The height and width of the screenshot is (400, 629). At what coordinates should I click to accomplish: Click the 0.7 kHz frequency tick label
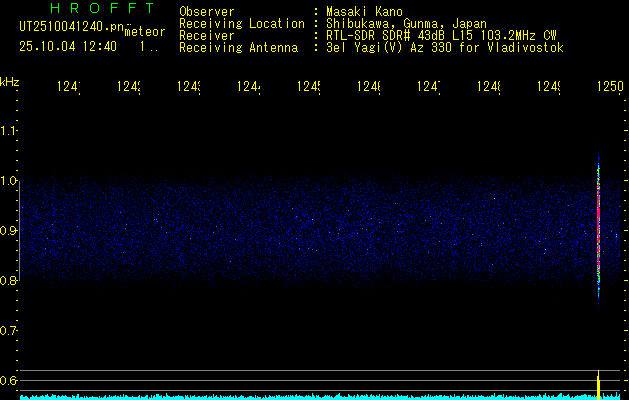click(9, 331)
